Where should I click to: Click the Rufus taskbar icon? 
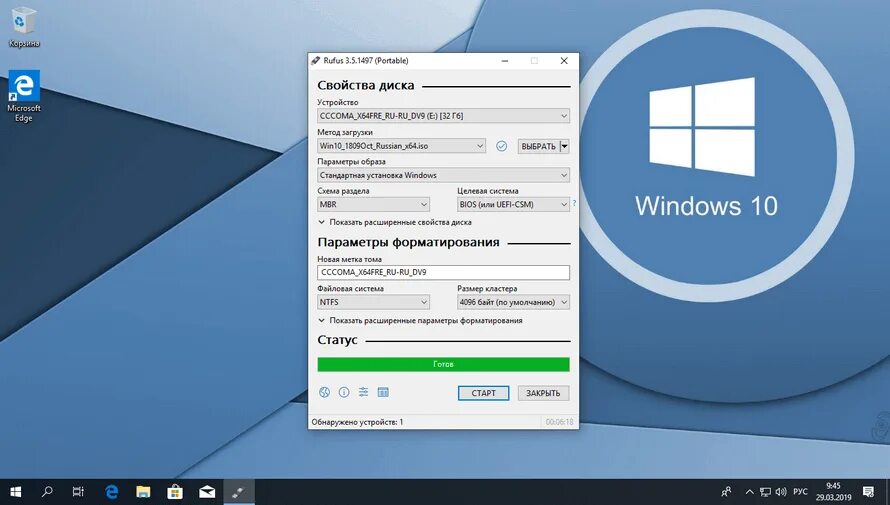pyautogui.click(x=238, y=491)
